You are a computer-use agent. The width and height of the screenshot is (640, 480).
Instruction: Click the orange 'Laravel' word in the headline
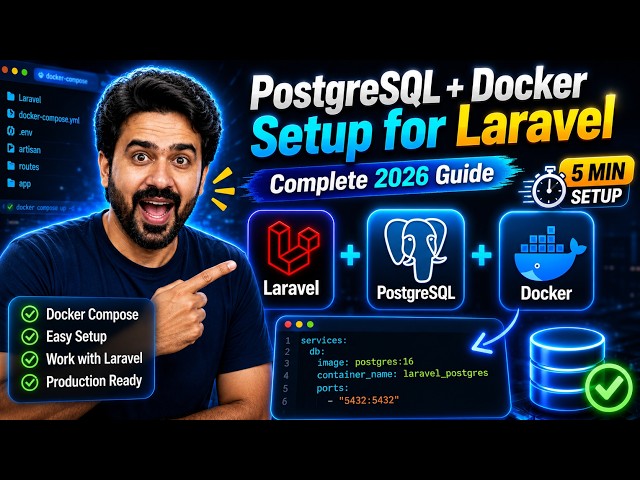click(536, 121)
